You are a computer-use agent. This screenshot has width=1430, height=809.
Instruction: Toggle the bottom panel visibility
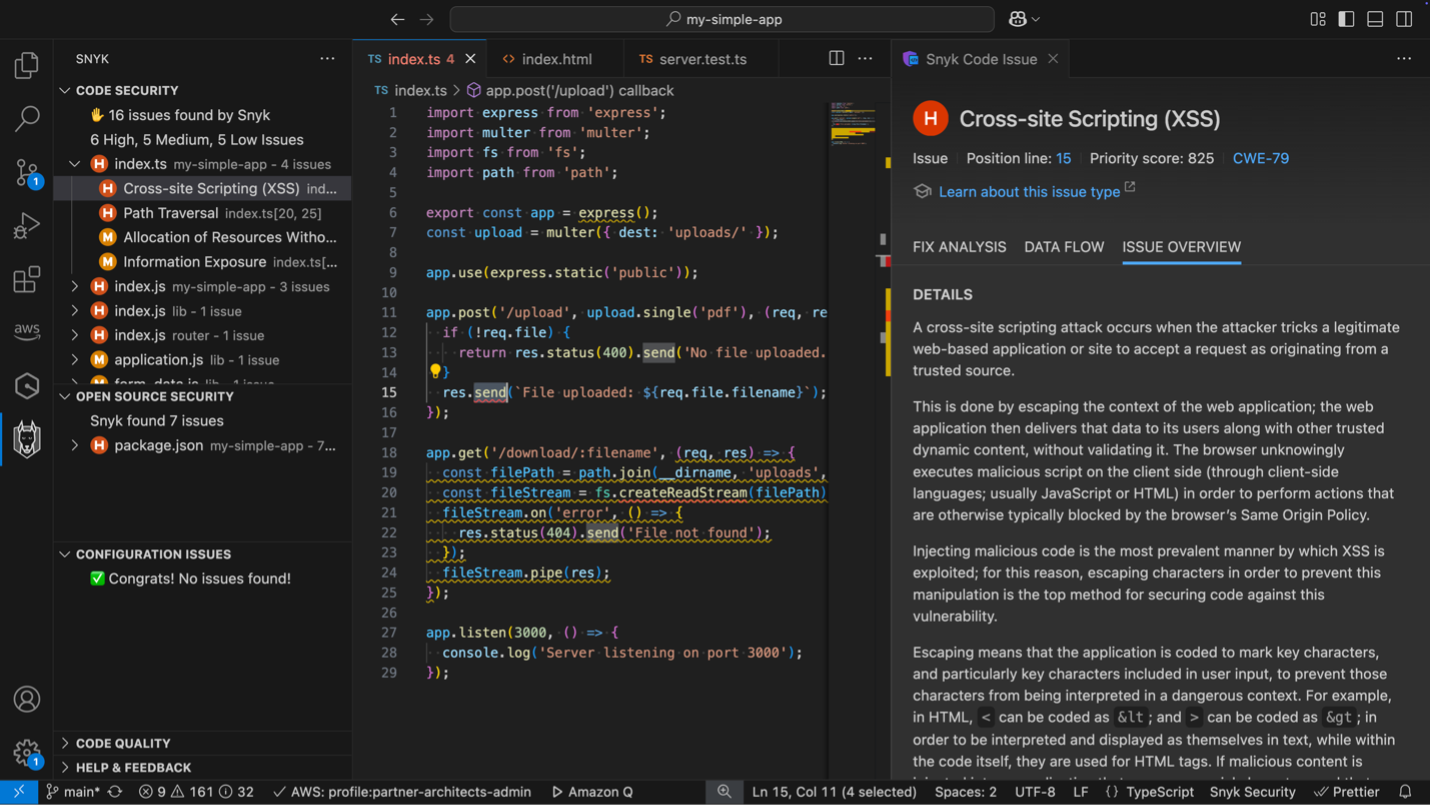point(1375,18)
